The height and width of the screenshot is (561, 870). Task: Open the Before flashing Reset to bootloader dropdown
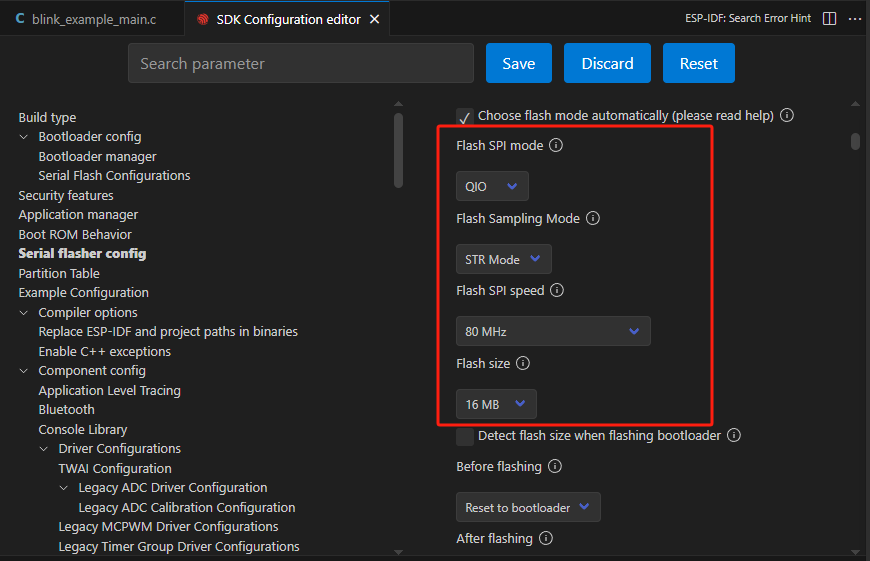coord(528,507)
